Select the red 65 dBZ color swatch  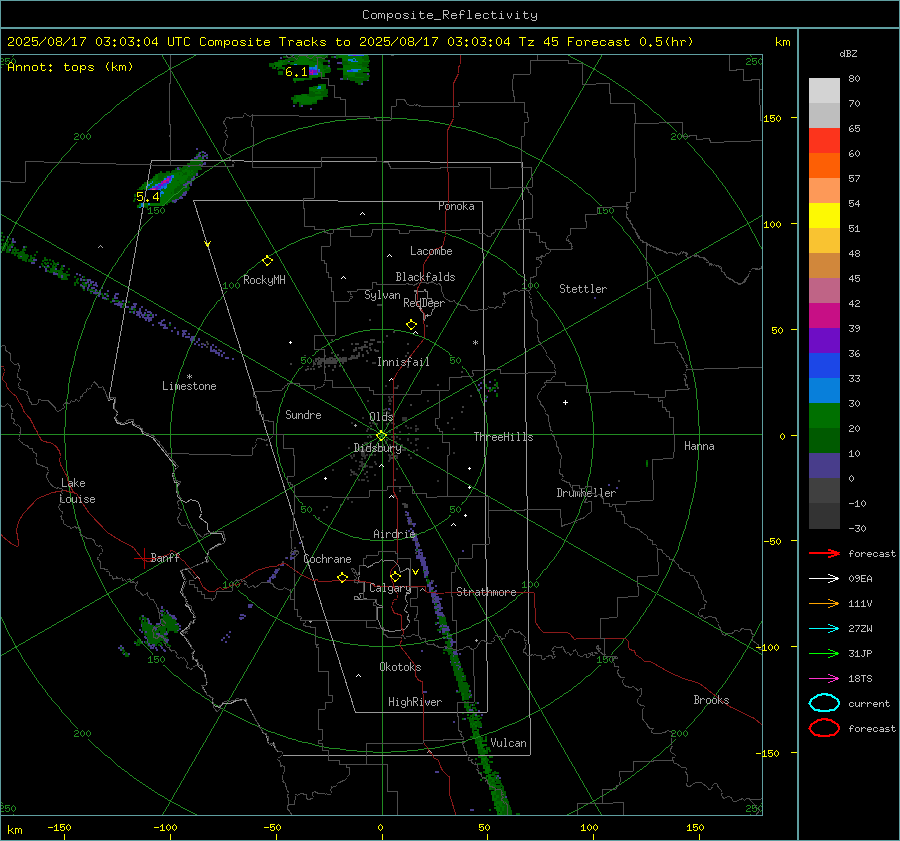(824, 140)
